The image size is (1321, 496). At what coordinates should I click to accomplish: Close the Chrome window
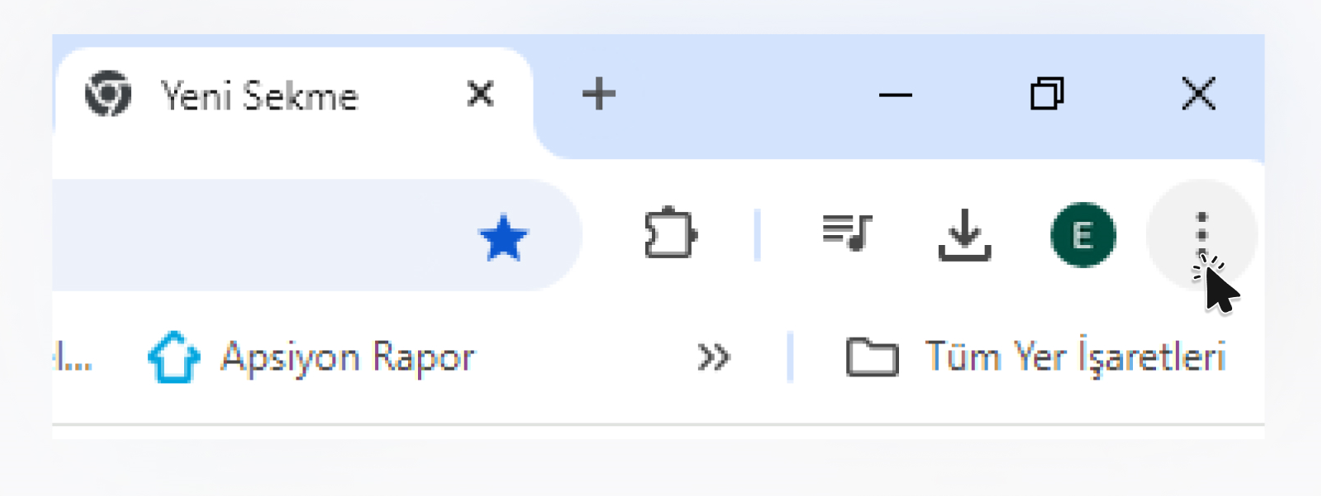coord(1198,94)
